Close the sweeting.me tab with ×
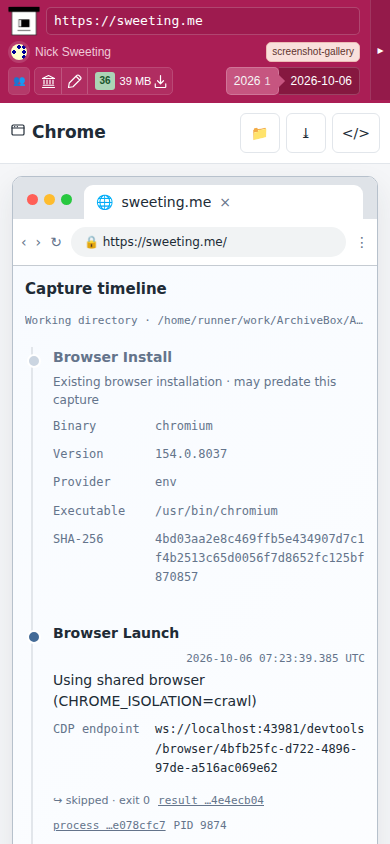The image size is (390, 844). 225,202
